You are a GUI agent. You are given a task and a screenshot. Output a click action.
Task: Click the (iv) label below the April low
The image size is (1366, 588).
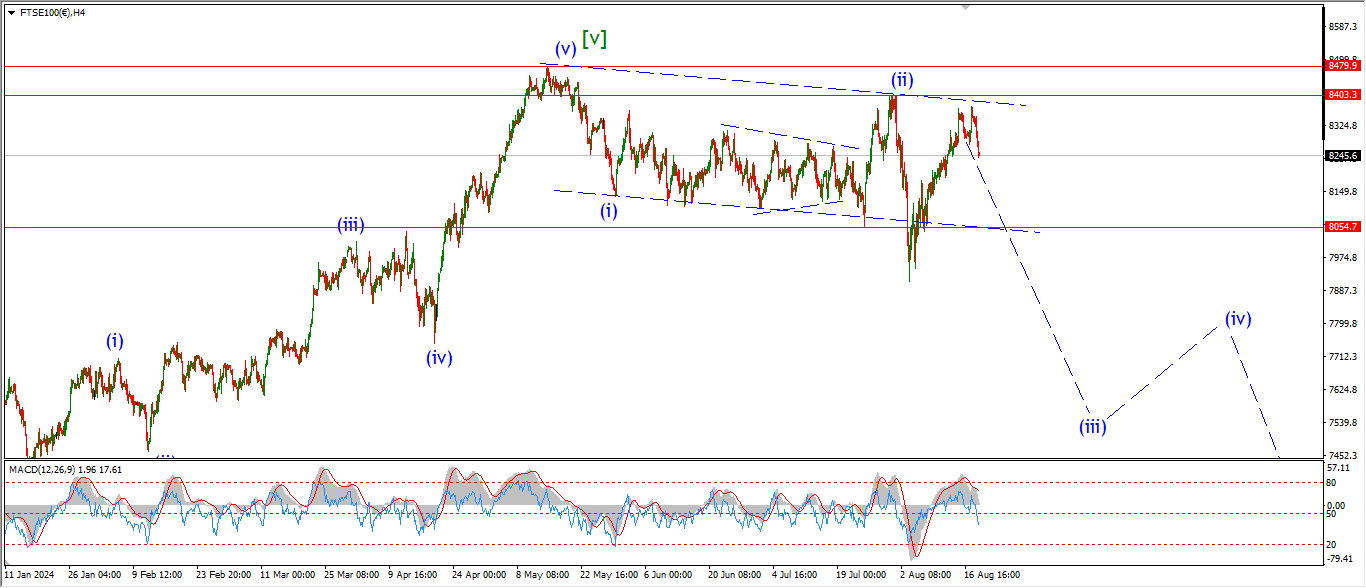coord(439,358)
